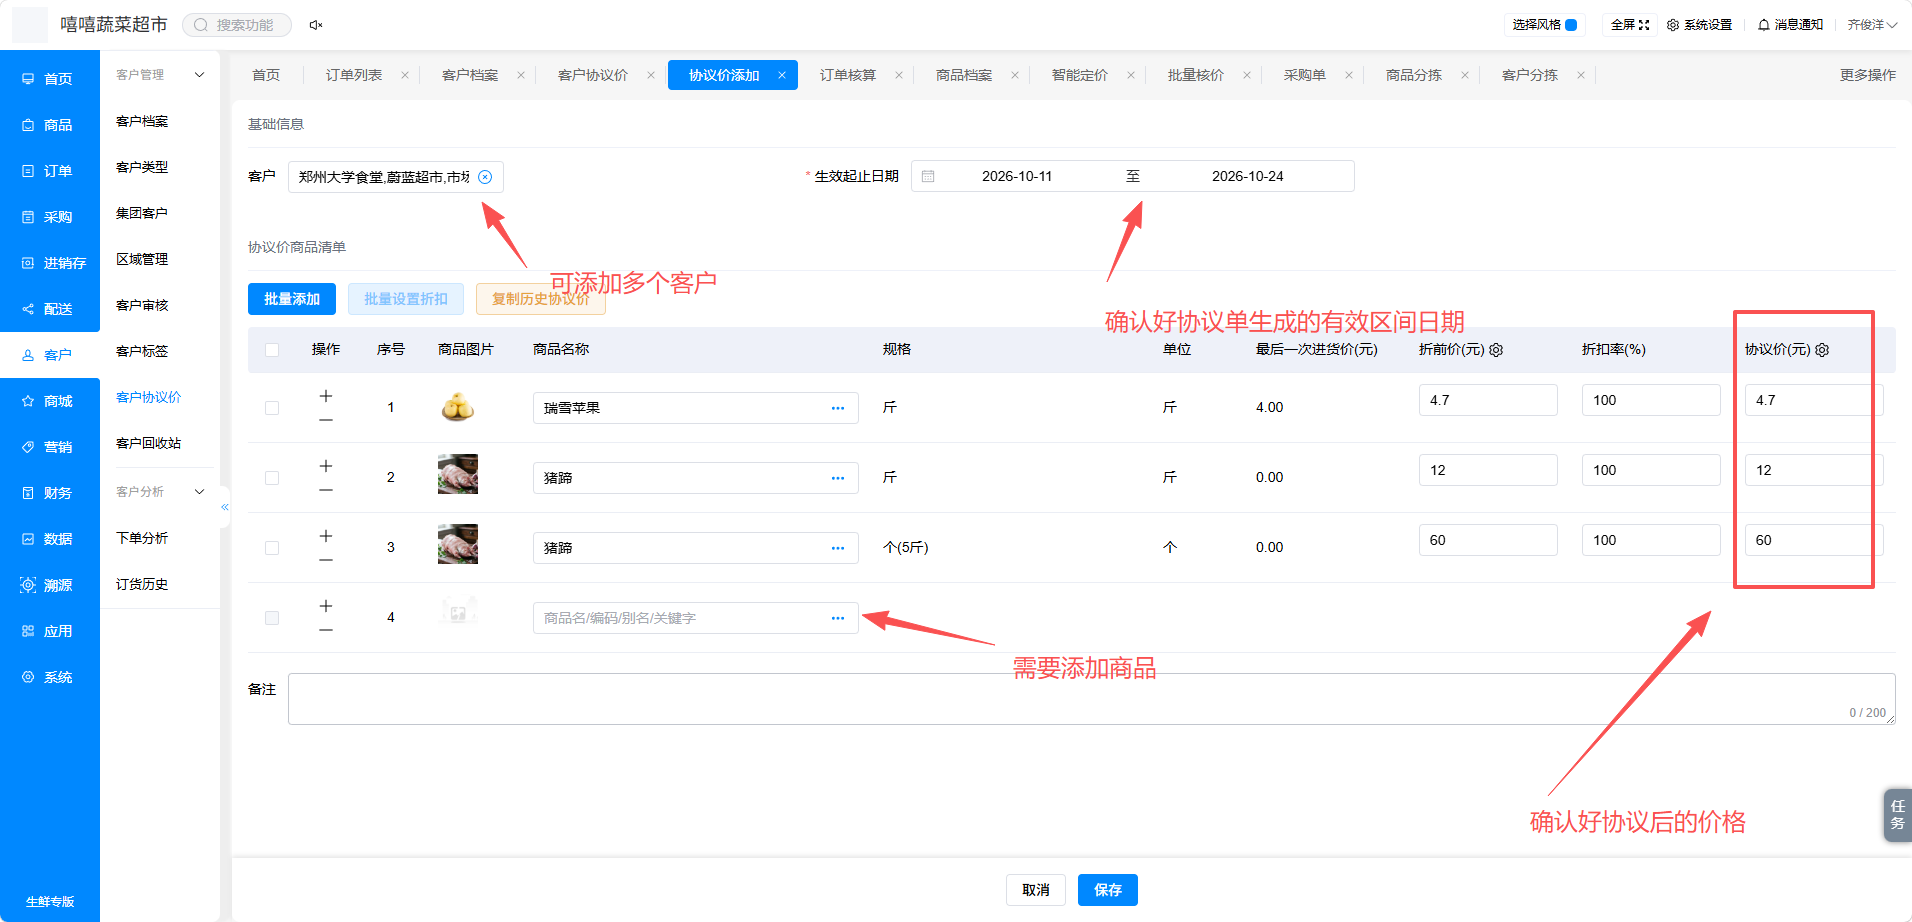
Task: Switch to the 客户协议价 tab
Action: pyautogui.click(x=593, y=75)
